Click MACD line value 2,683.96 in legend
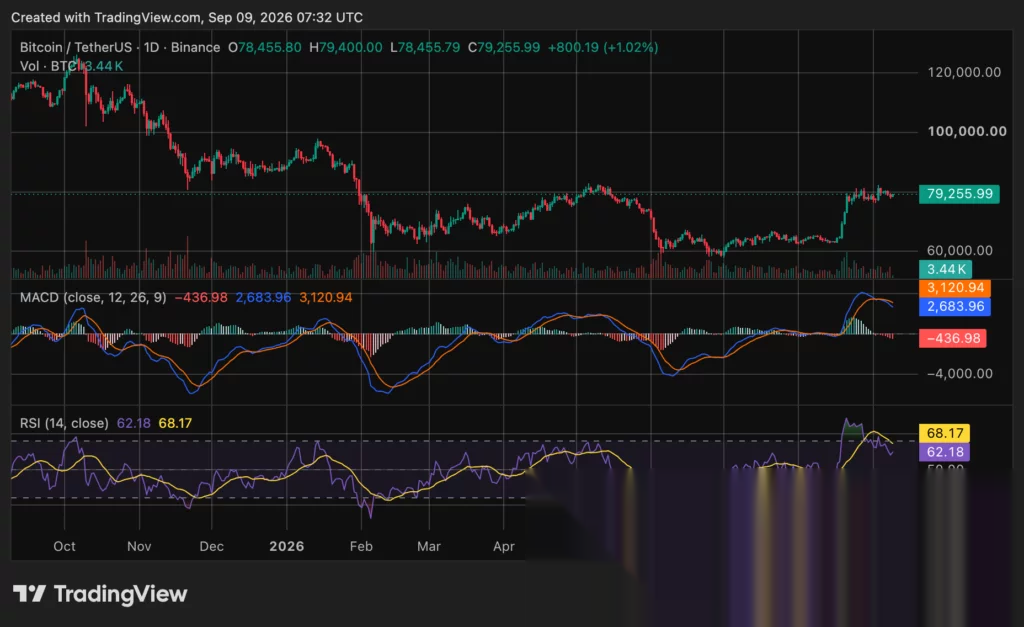The image size is (1024, 627). click(263, 298)
